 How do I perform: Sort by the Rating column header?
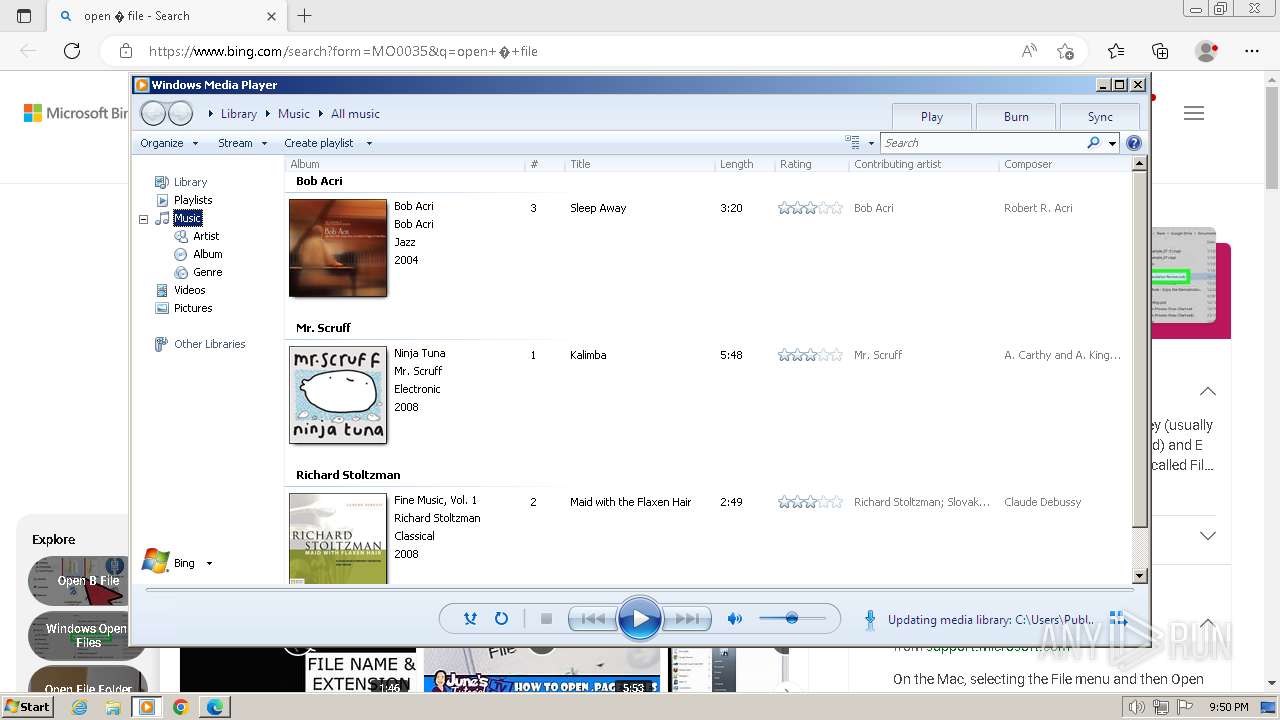pyautogui.click(x=812, y=164)
